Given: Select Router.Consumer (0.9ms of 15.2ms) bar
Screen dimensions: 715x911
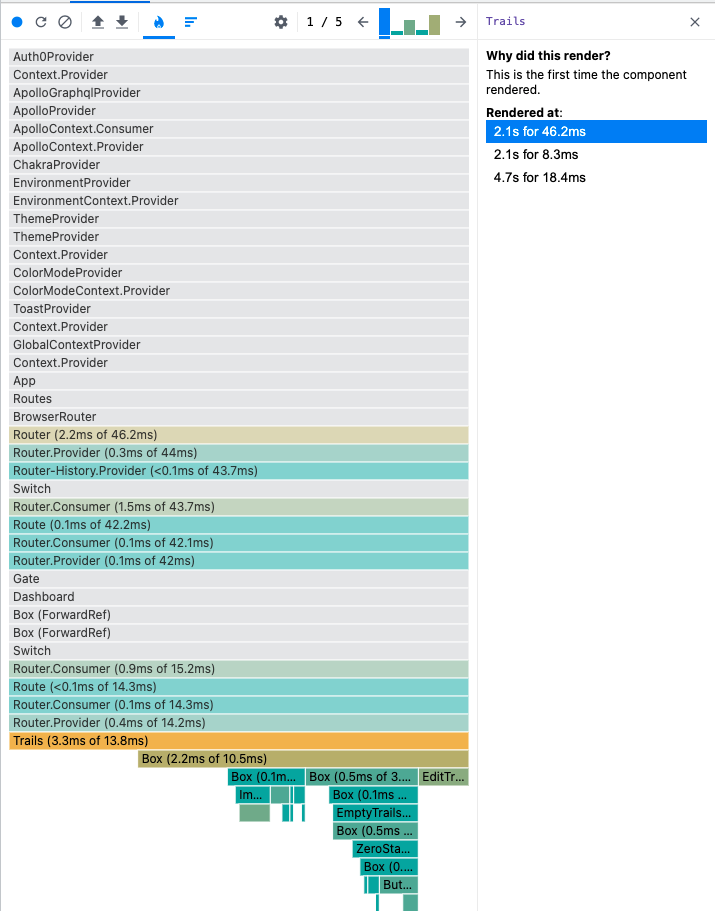Looking at the screenshot, I should tap(239, 669).
